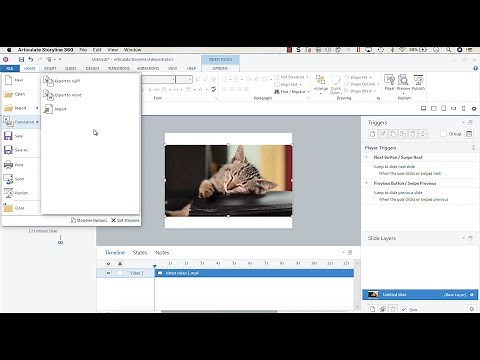The height and width of the screenshot is (360, 480).
Task: Select tablet landscape view icon
Action: click(434, 108)
